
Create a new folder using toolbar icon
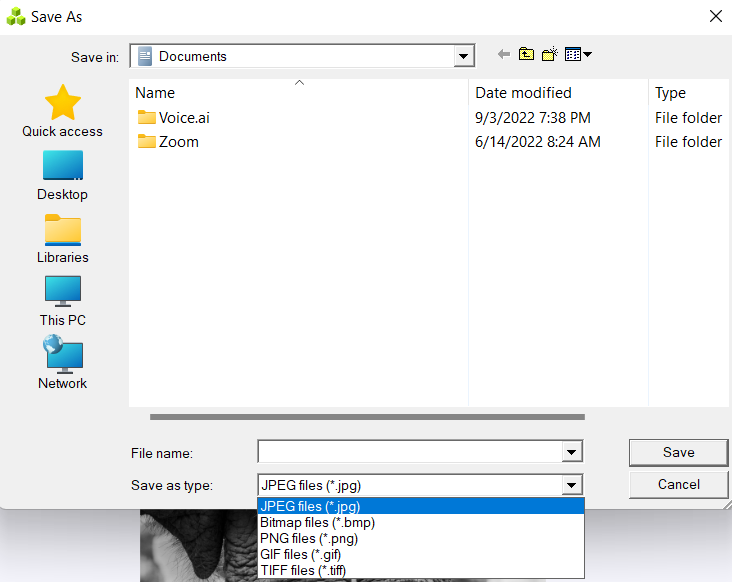pyautogui.click(x=549, y=55)
